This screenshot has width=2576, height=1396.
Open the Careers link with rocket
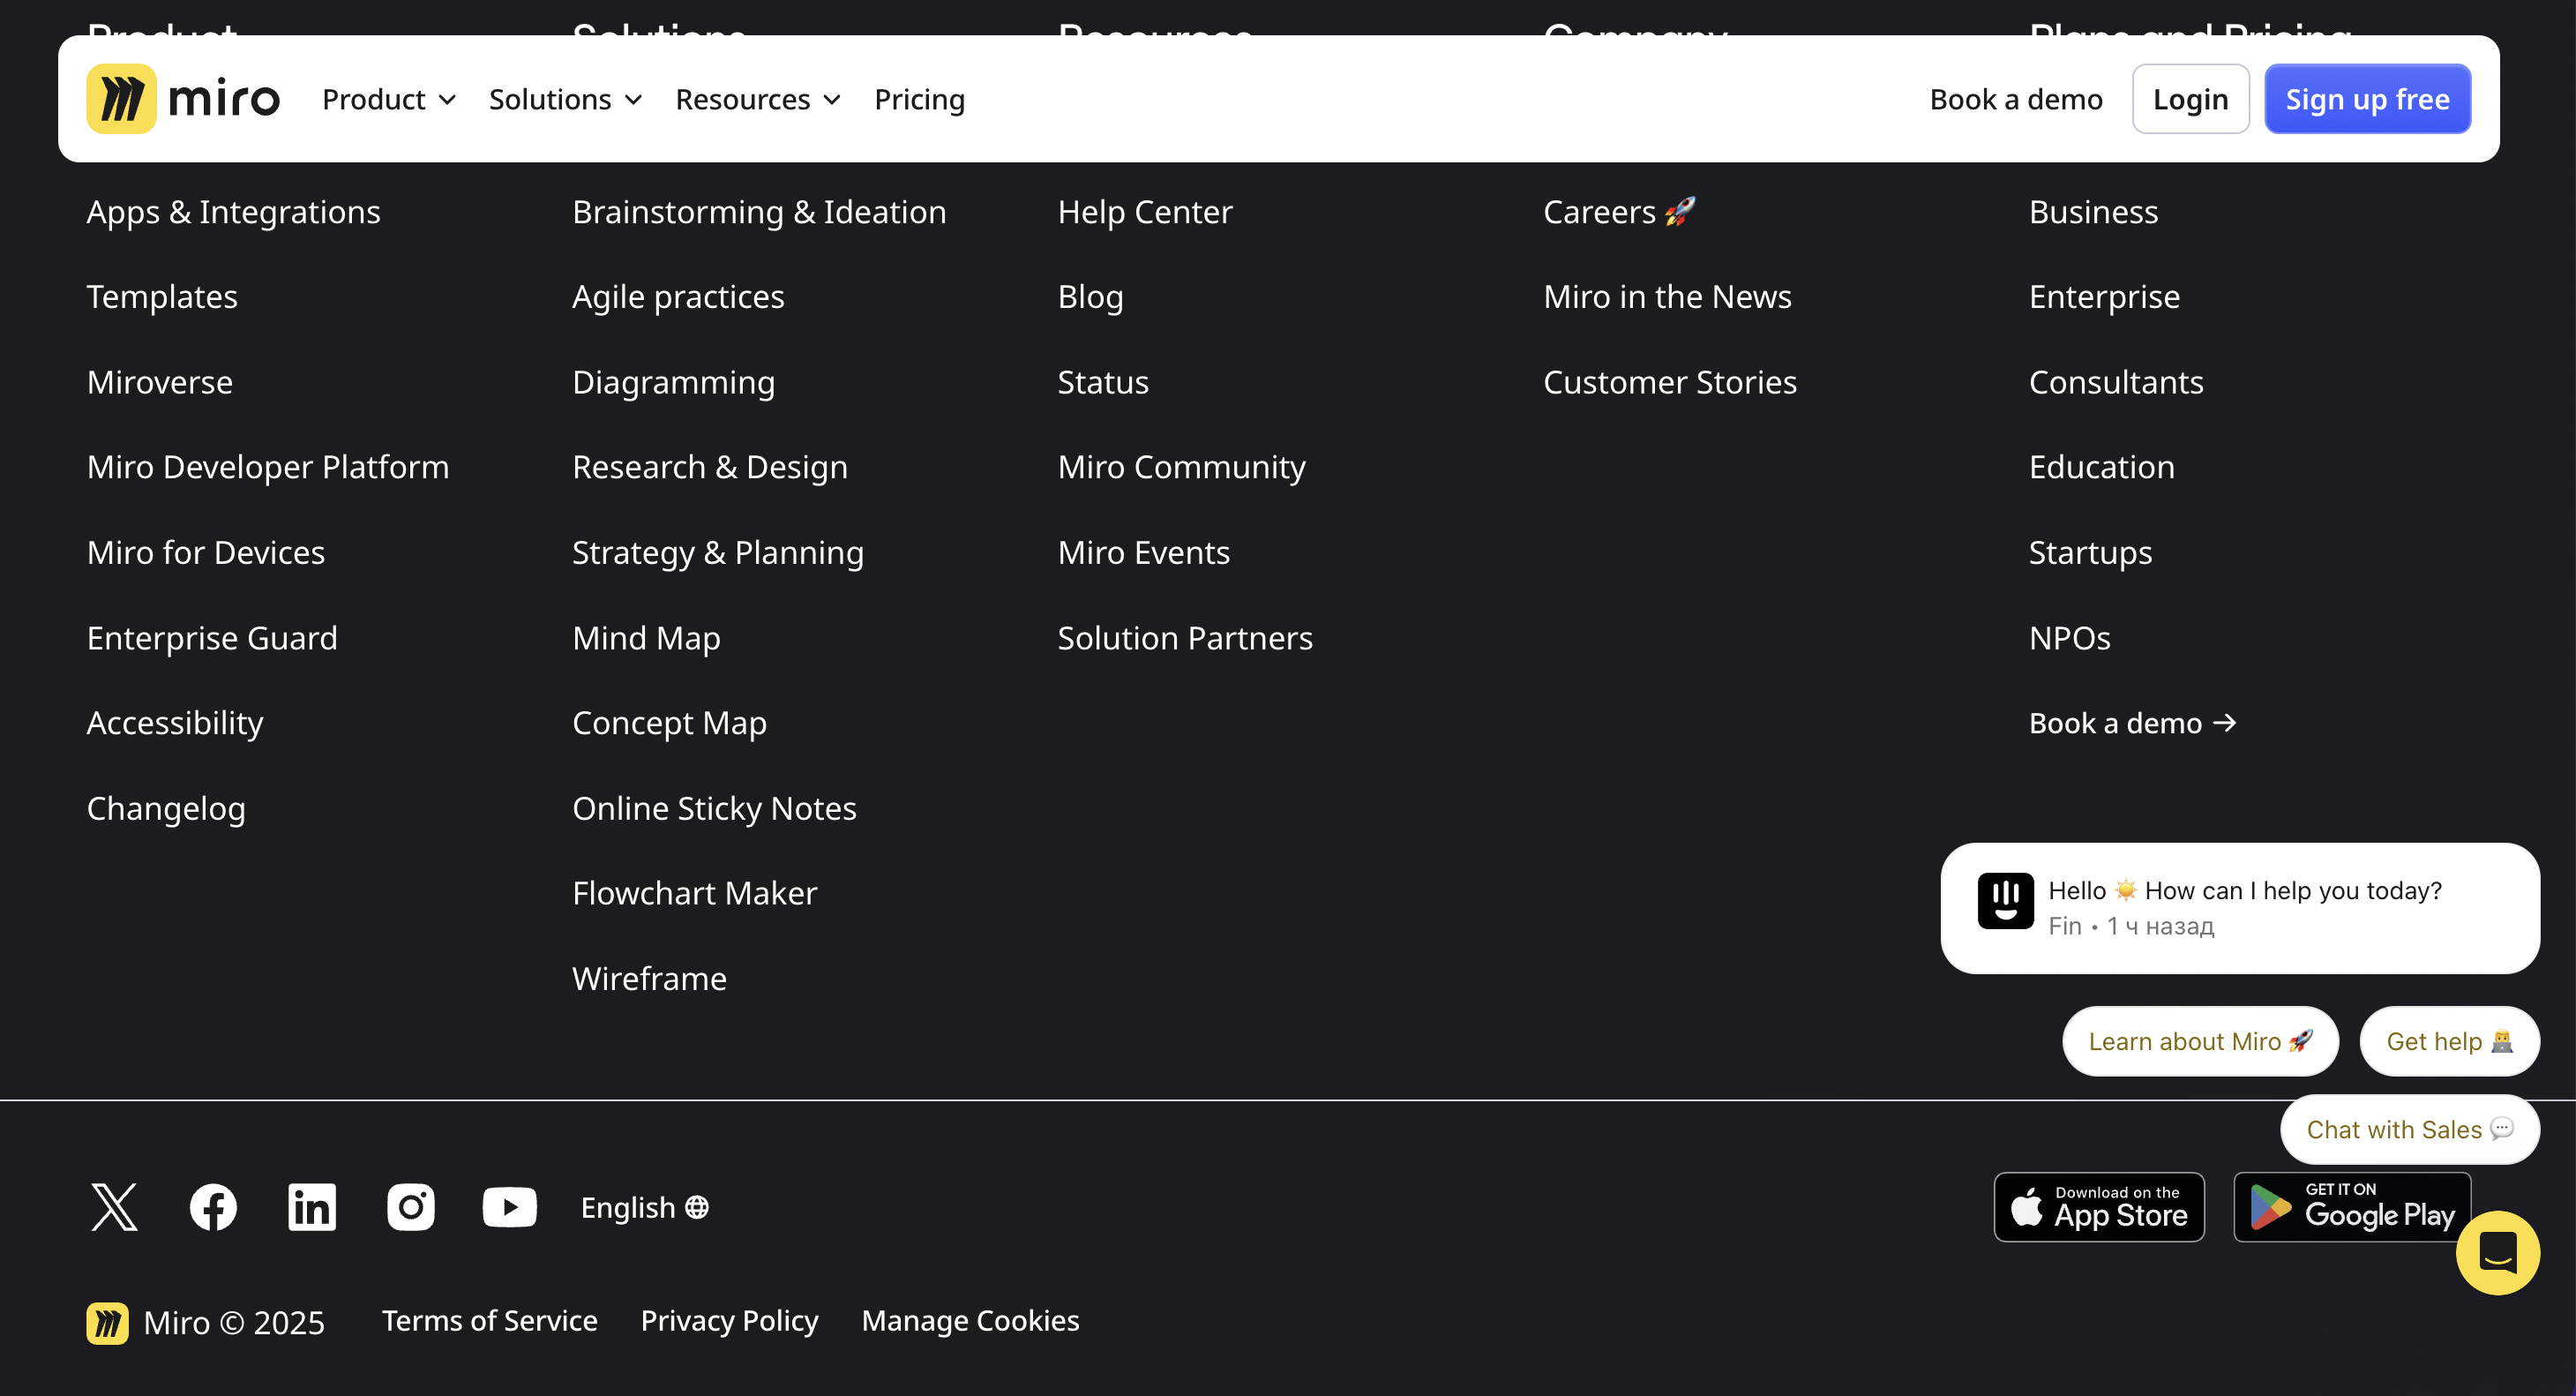pos(1619,211)
